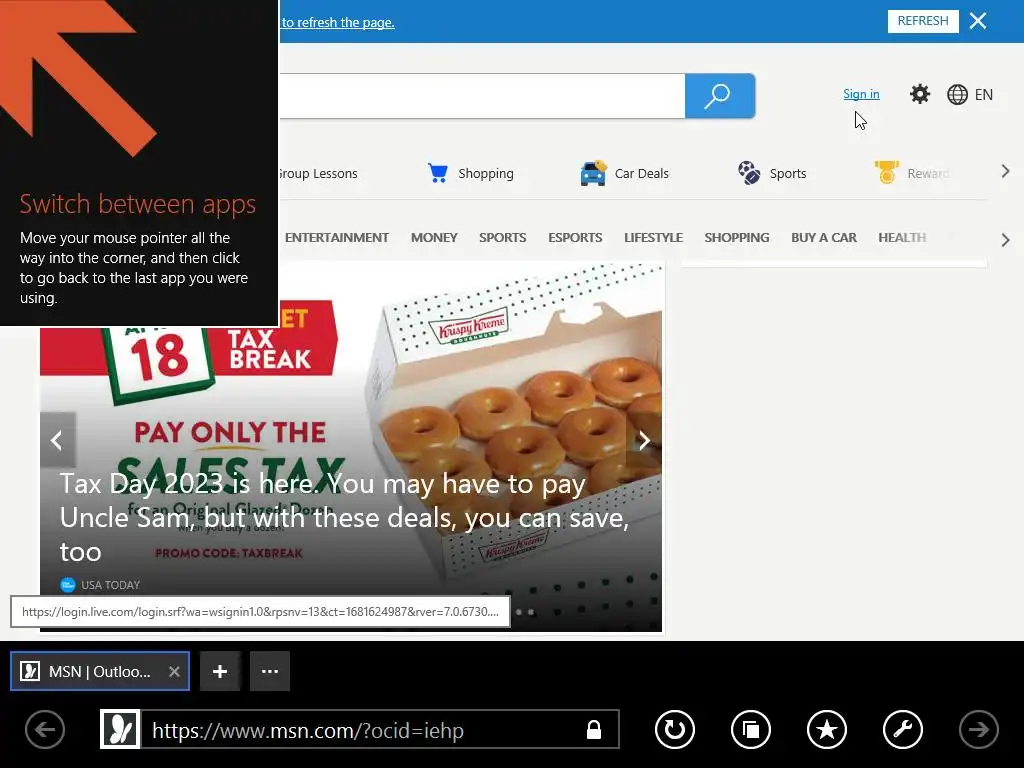Open the Shopping cart shortcut
The width and height of the screenshot is (1024, 768).
coord(471,173)
